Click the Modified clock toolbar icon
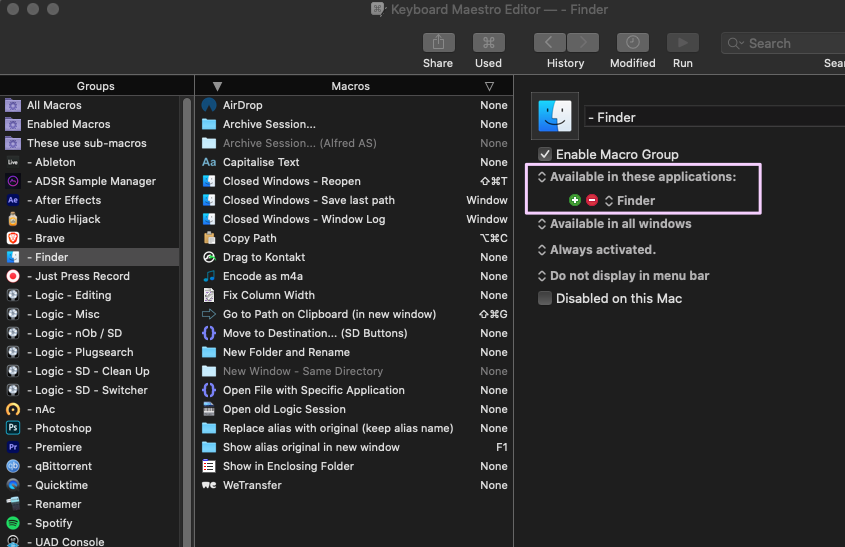Screen dimensions: 845x547 click(x=633, y=43)
